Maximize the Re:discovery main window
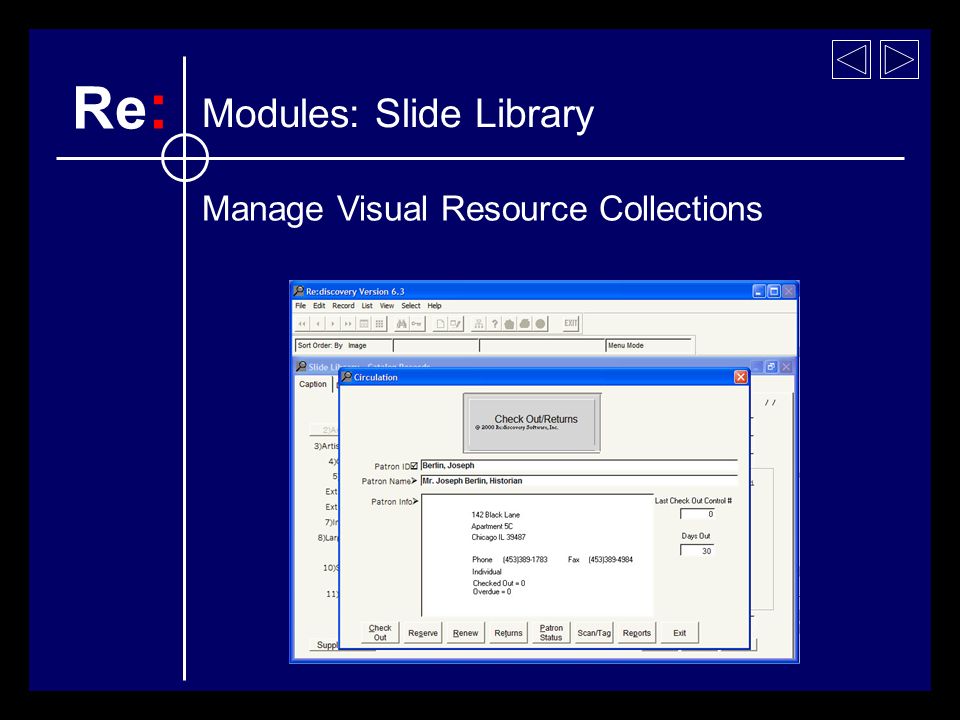The width and height of the screenshot is (960, 720). point(774,291)
